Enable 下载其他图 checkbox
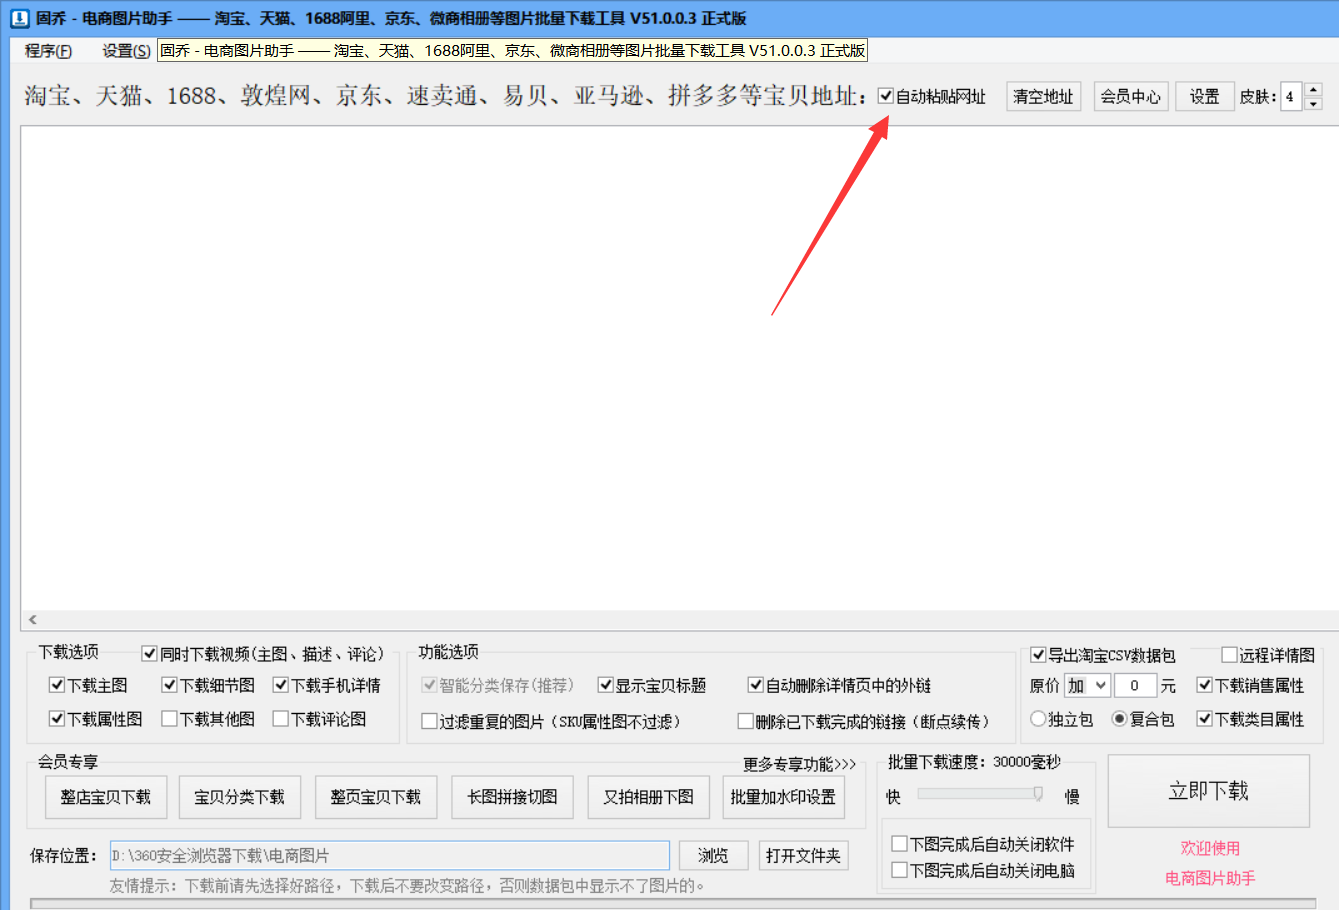 tap(169, 719)
